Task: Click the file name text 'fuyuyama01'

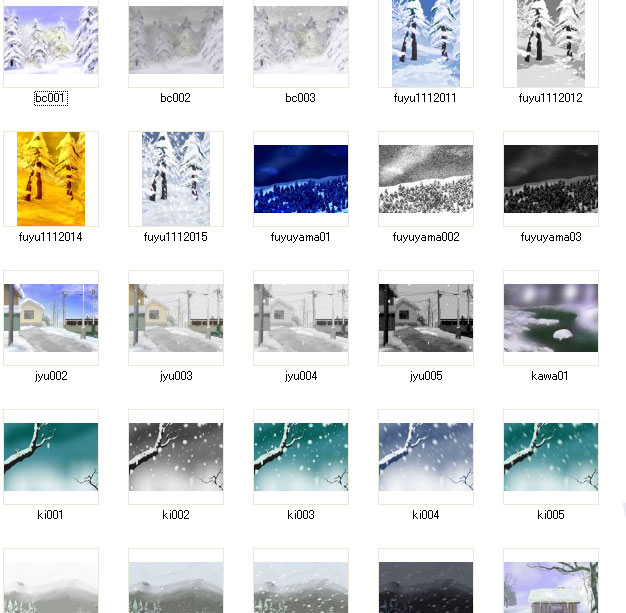Action: (300, 237)
